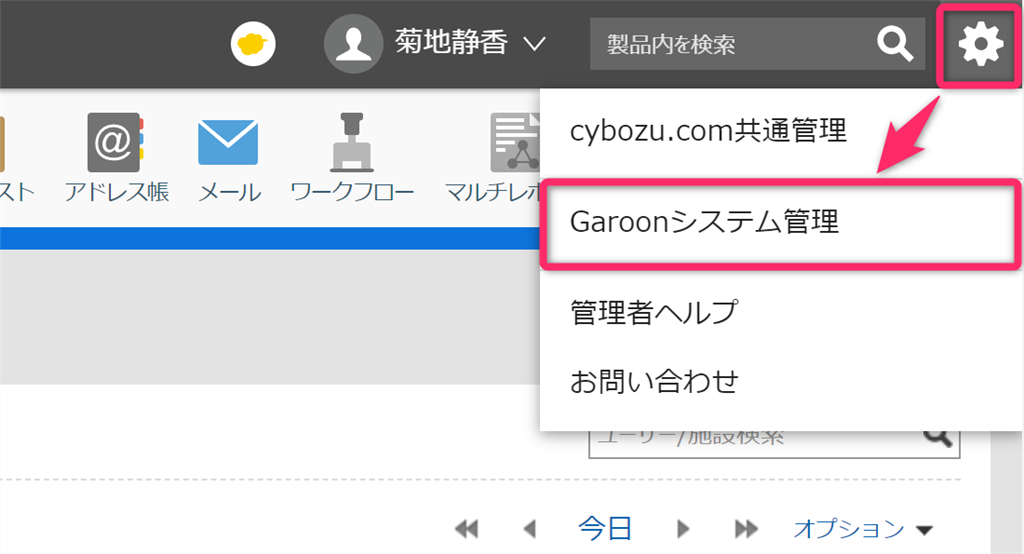Image resolution: width=1024 pixels, height=554 pixels.
Task: Expand the 菊地静香 user dropdown
Action: 535,44
